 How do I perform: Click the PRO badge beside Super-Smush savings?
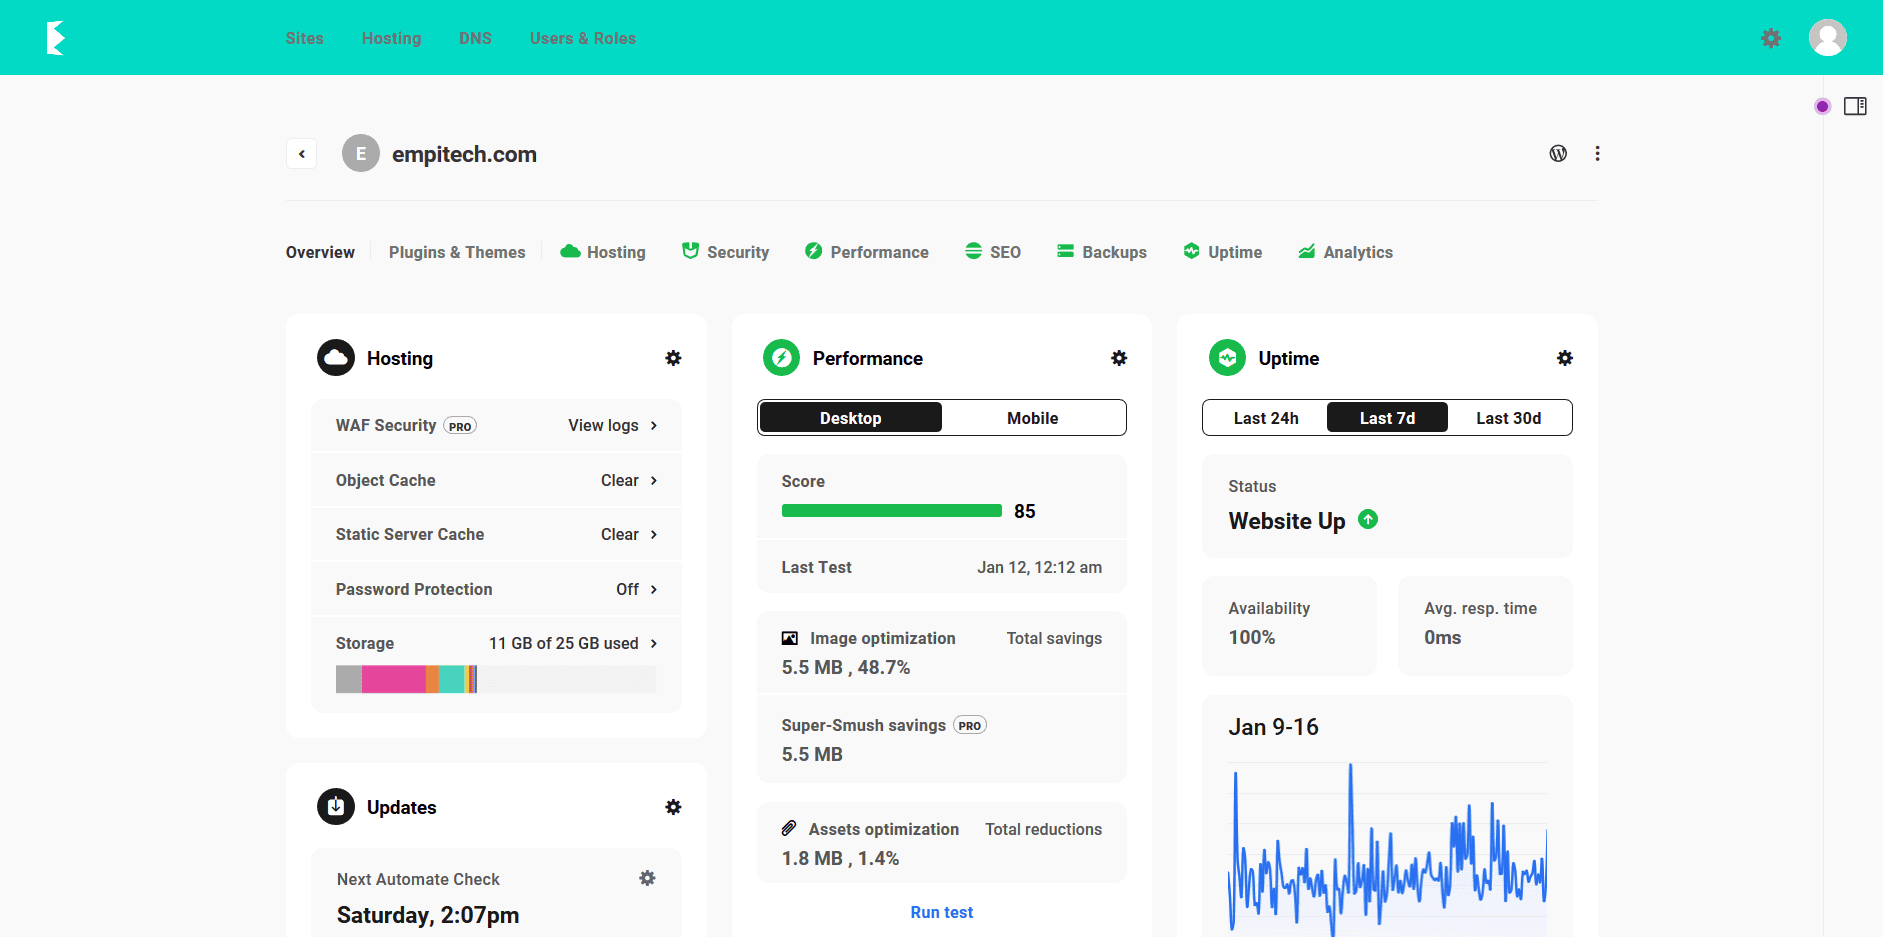970,726
